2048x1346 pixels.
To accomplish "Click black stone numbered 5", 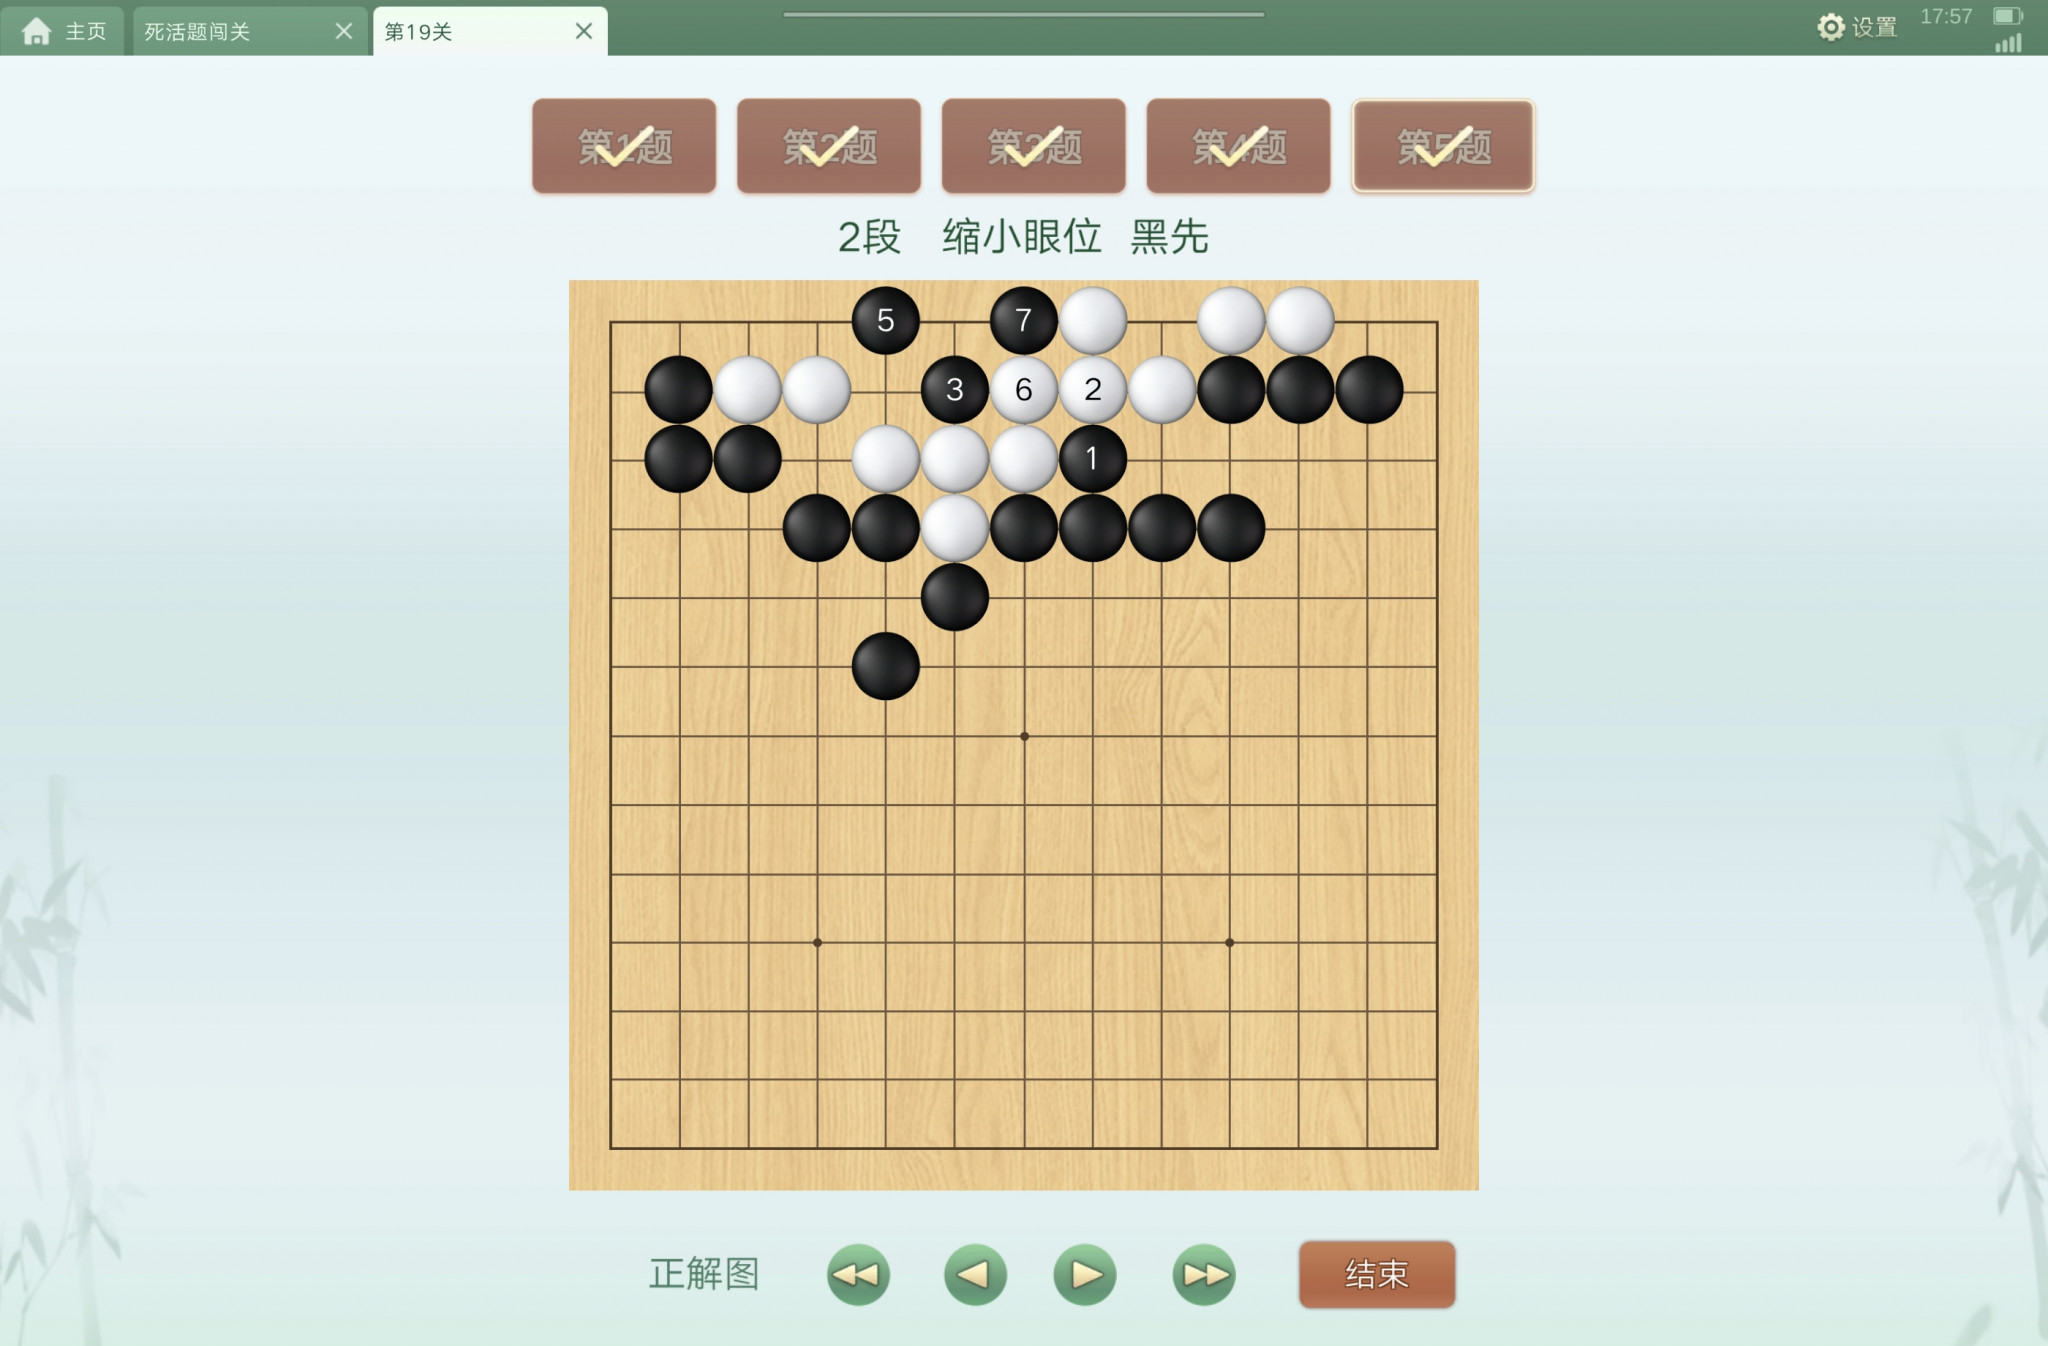I will pyautogui.click(x=885, y=320).
